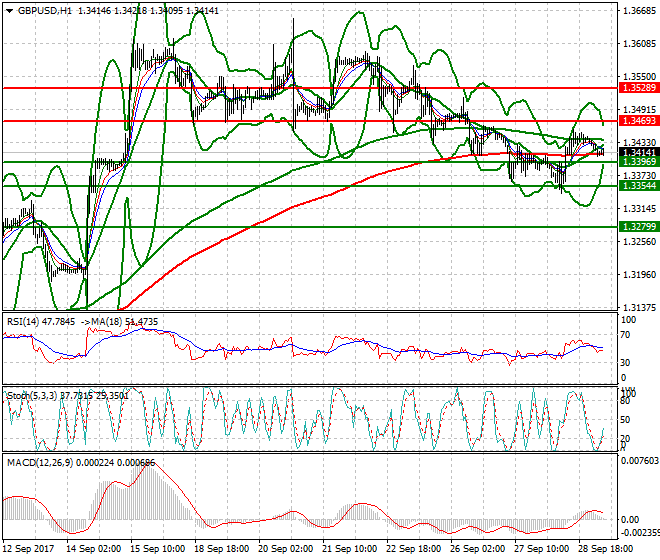Image resolution: width=660 pixels, height=560 pixels.
Task: Click the 18 Sep 18:00 time axis label
Action: pyautogui.click(x=221, y=549)
